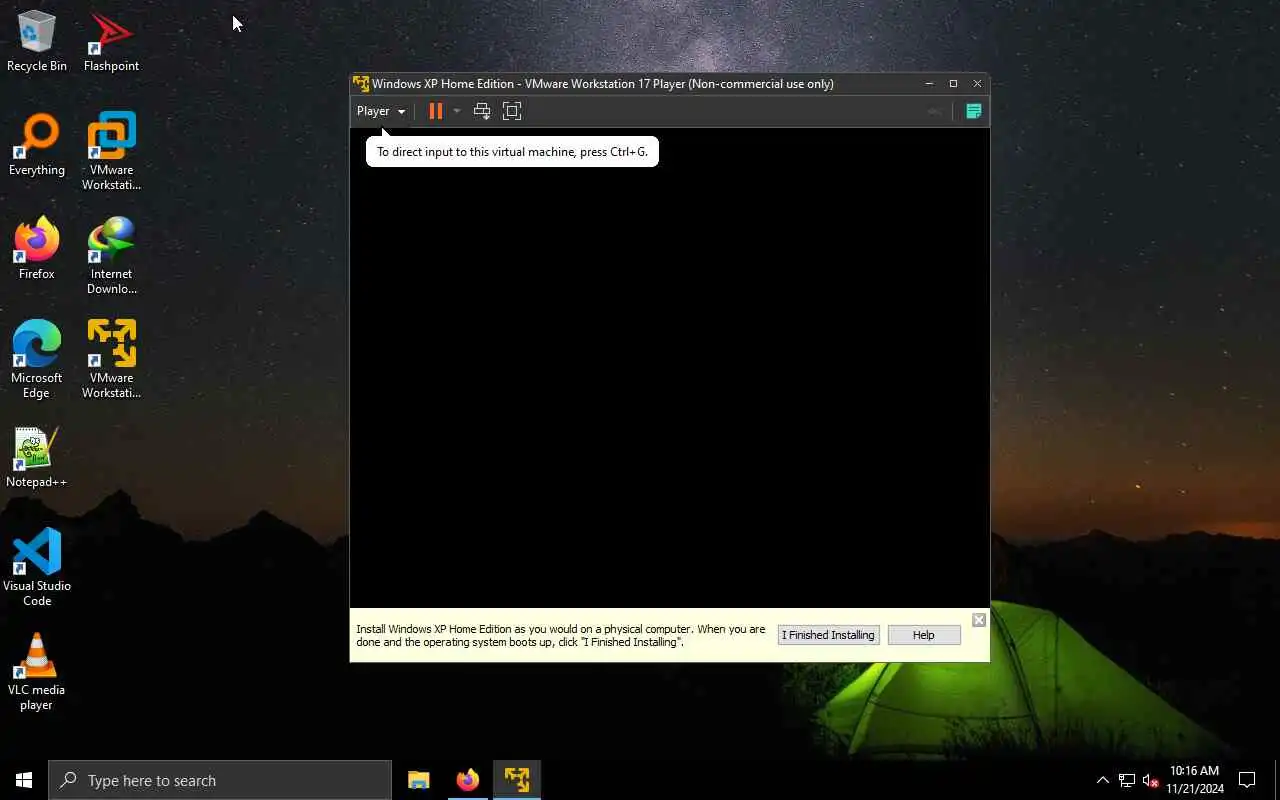Select the Visual Studio Code desktop shortcut
Image resolution: width=1280 pixels, height=800 pixels.
pyautogui.click(x=37, y=567)
